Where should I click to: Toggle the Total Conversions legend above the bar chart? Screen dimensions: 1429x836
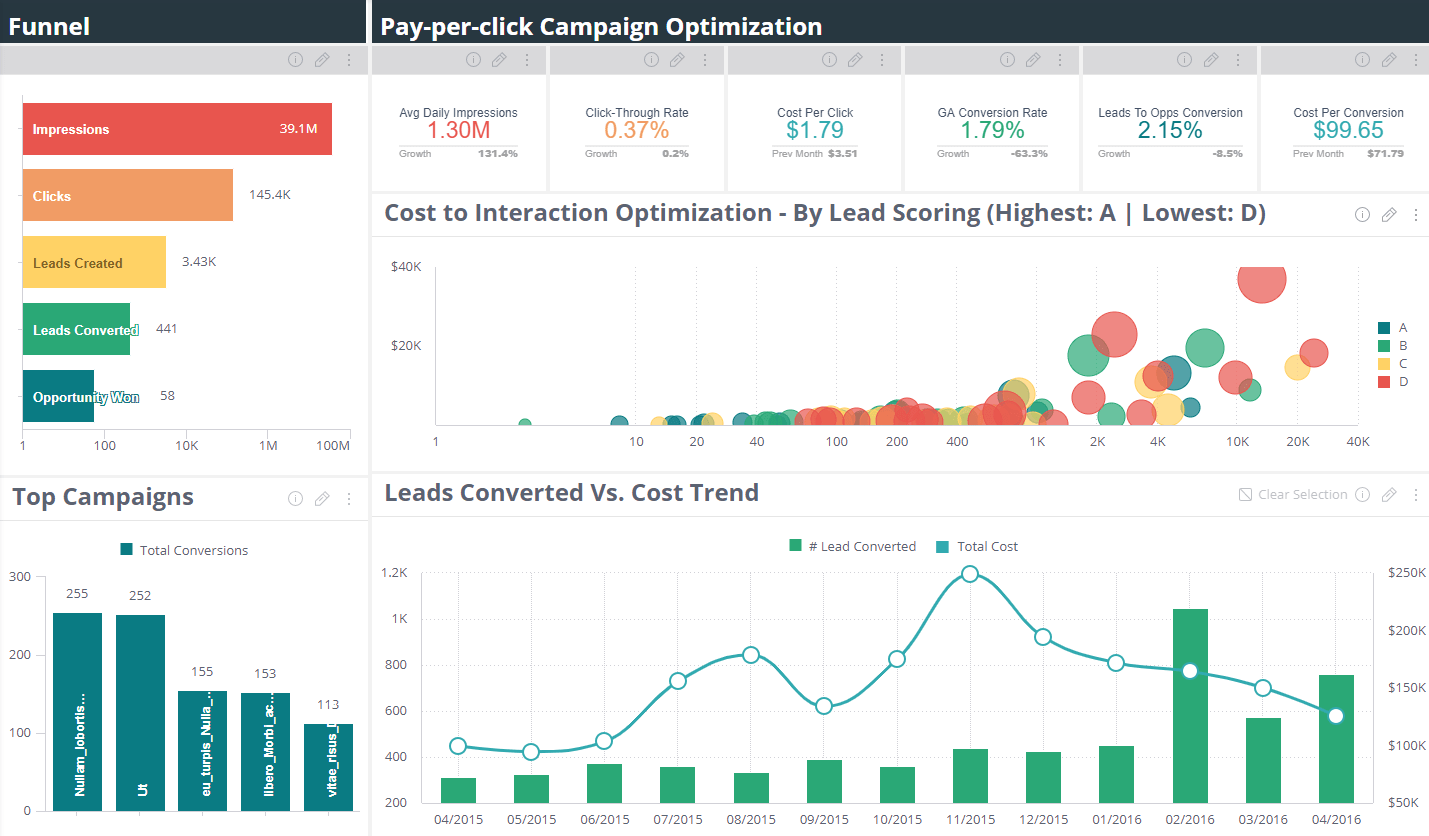coord(183,549)
